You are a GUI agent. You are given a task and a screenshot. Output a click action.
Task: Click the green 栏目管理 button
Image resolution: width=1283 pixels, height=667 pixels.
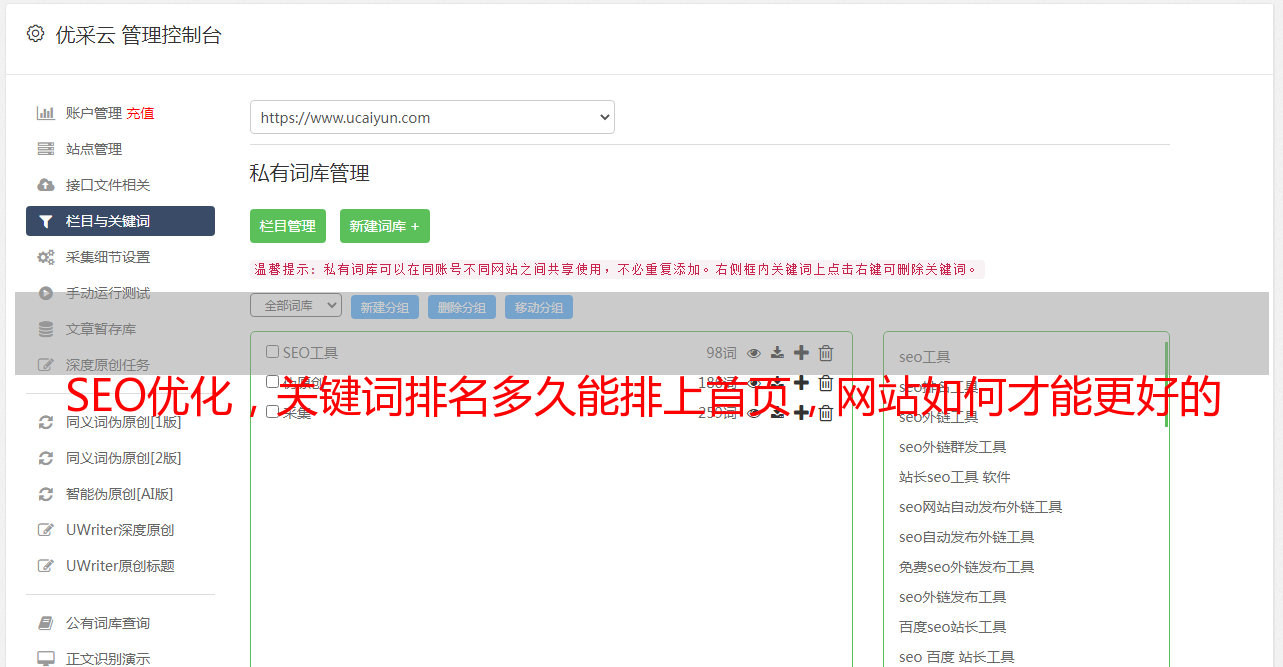(x=288, y=226)
